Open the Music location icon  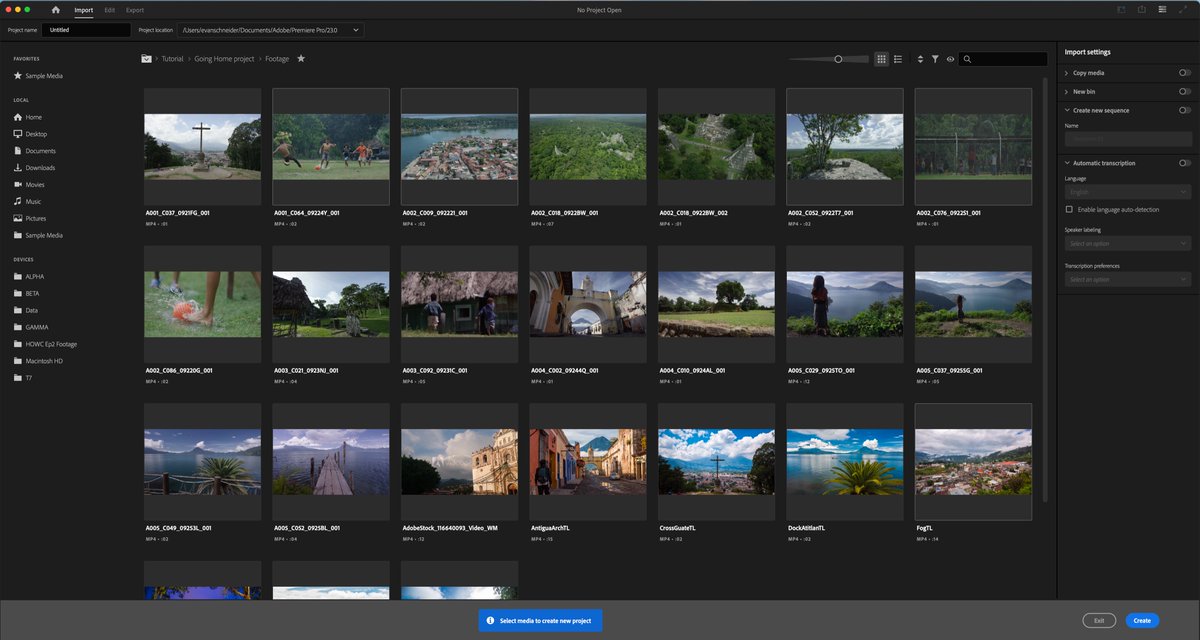tap(18, 201)
